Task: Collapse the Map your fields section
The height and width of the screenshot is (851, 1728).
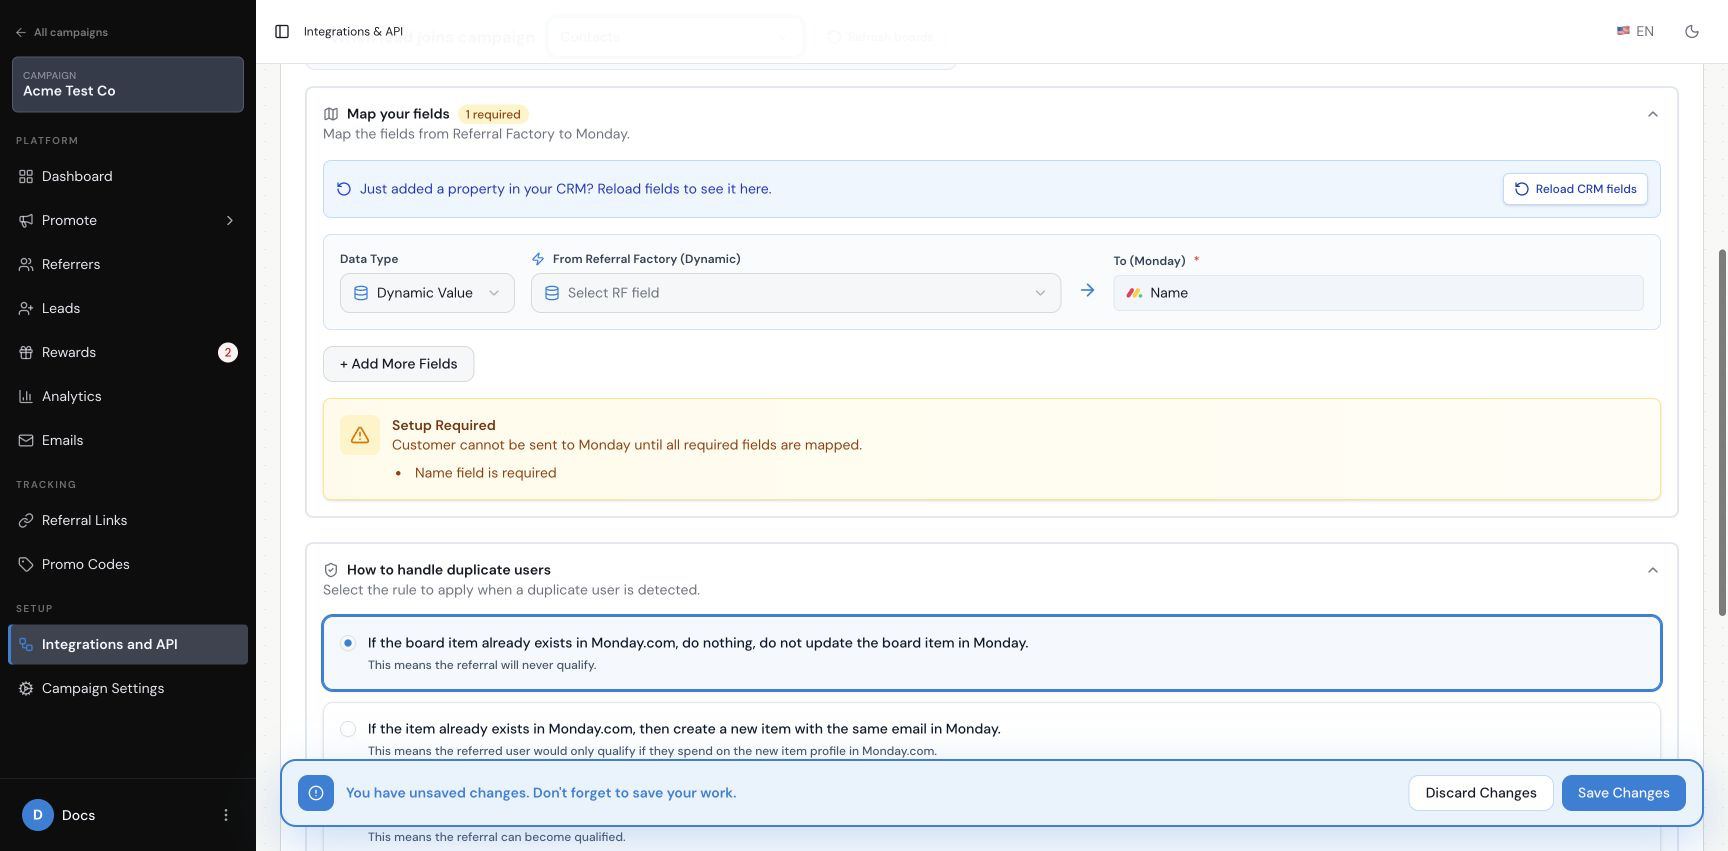Action: coord(1653,114)
